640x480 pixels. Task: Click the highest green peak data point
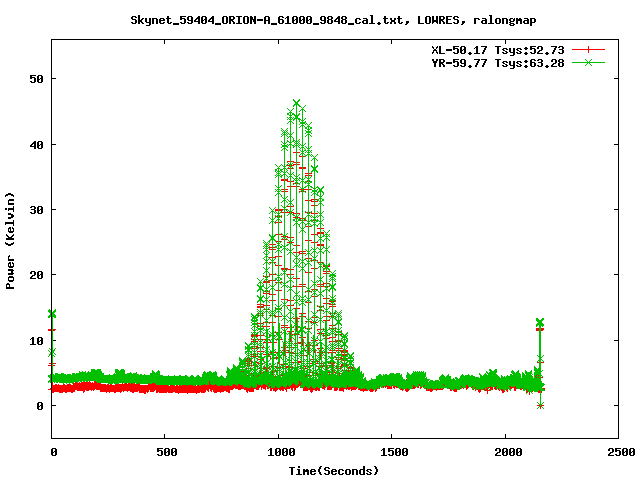point(296,103)
